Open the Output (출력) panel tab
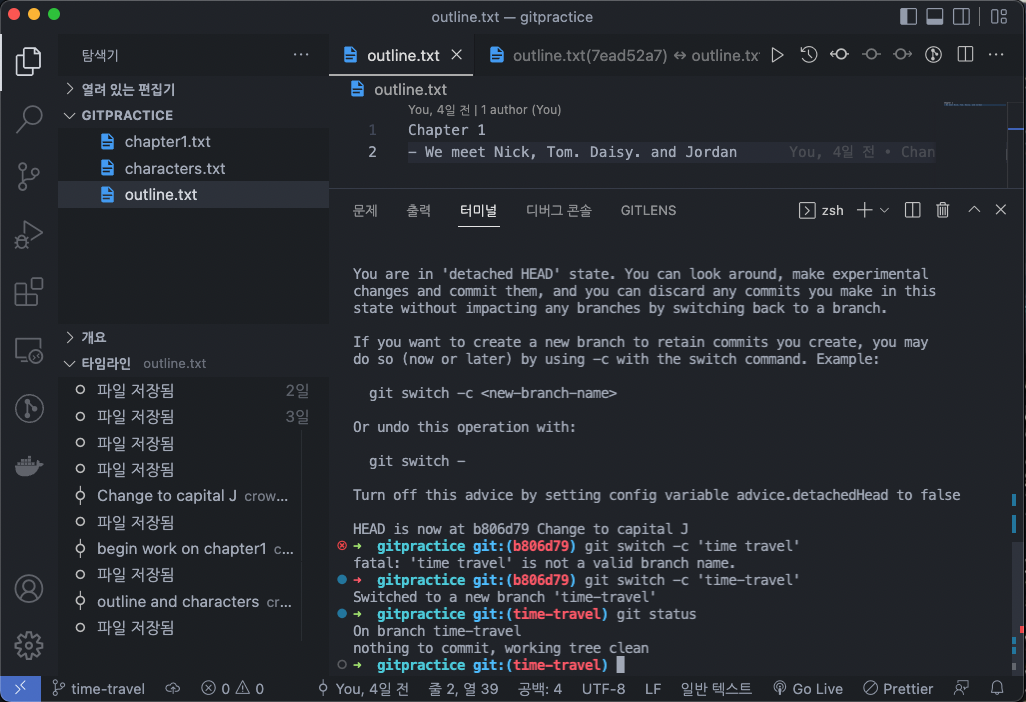 click(x=419, y=210)
